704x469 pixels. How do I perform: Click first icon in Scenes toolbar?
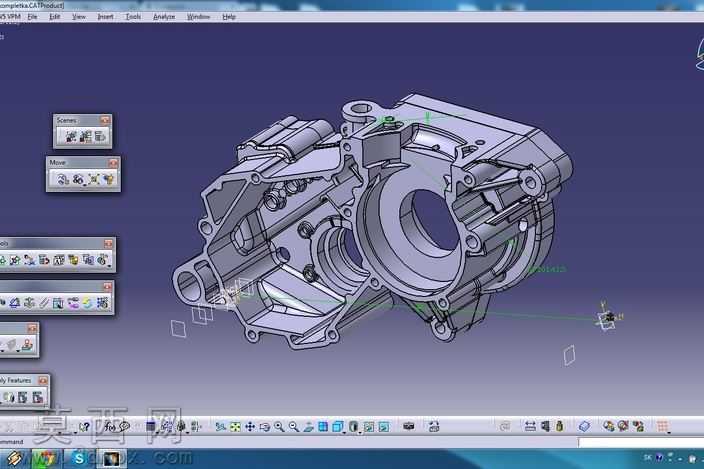click(70, 136)
